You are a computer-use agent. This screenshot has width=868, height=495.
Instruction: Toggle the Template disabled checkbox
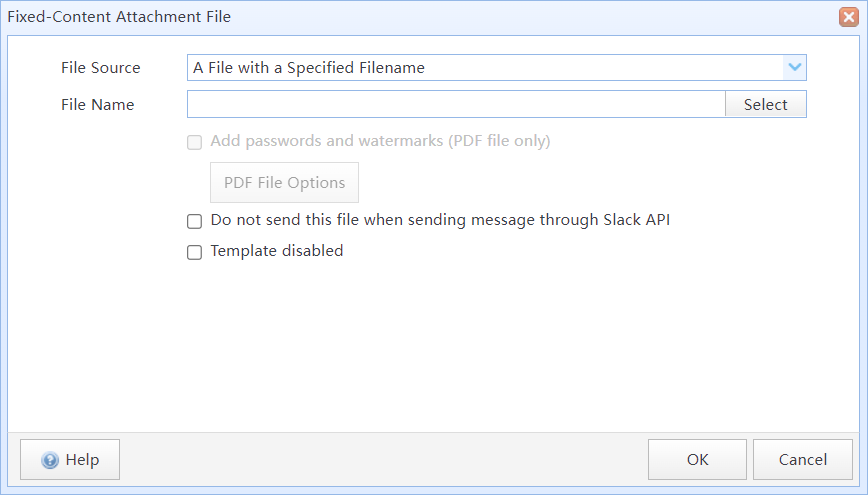coord(194,252)
